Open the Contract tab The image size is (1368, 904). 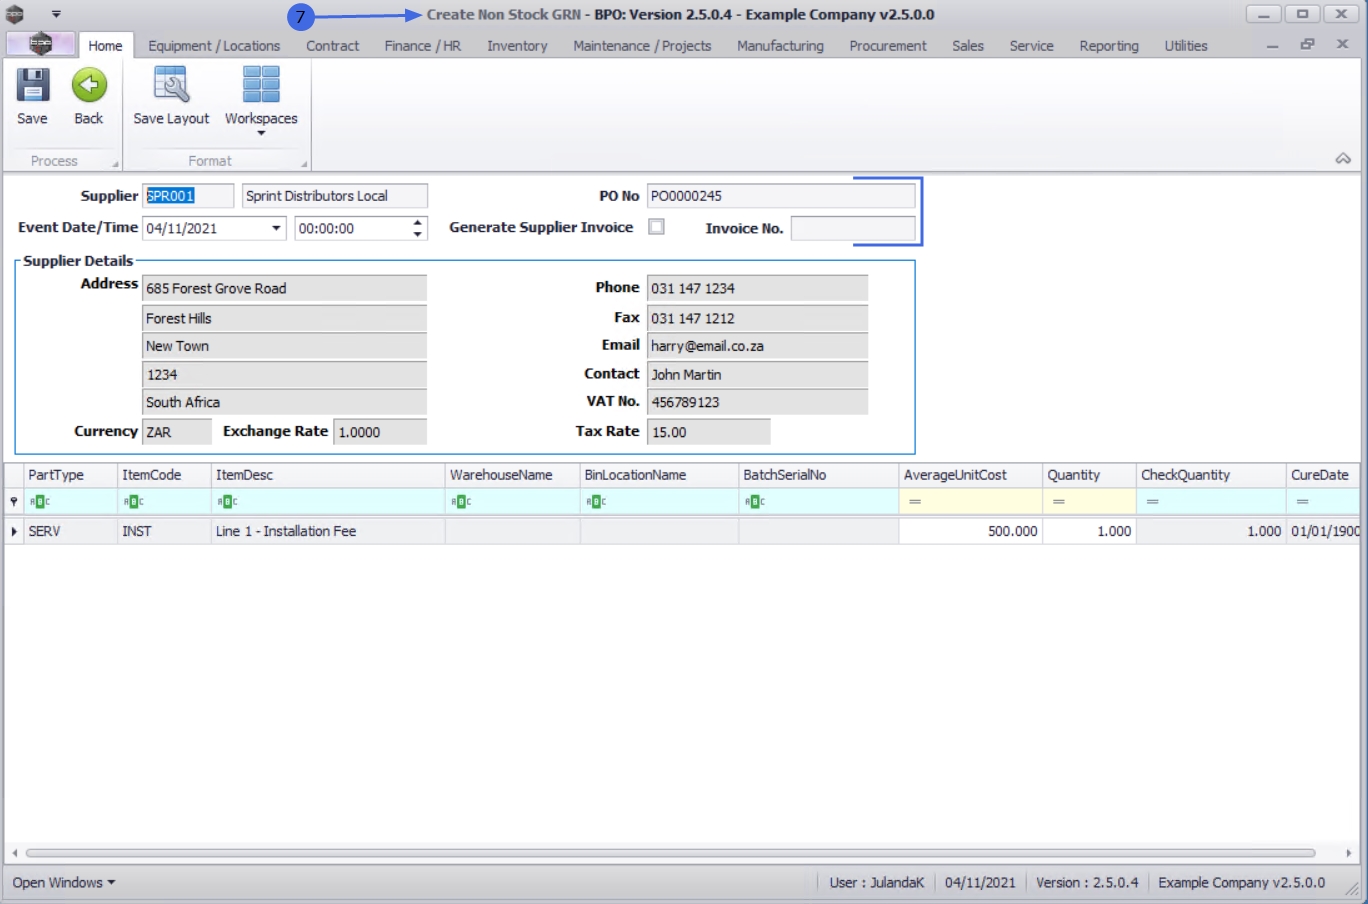(x=332, y=46)
